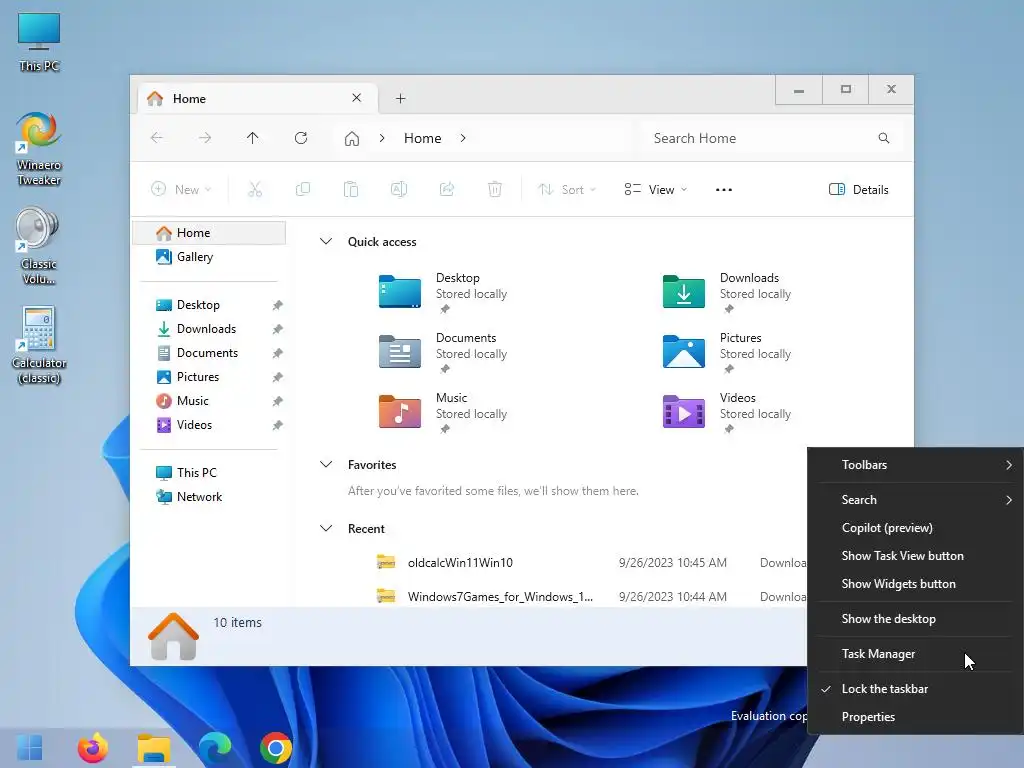Click the search magnifier icon
Screen dimensions: 1024x768
pyautogui.click(x=884, y=138)
